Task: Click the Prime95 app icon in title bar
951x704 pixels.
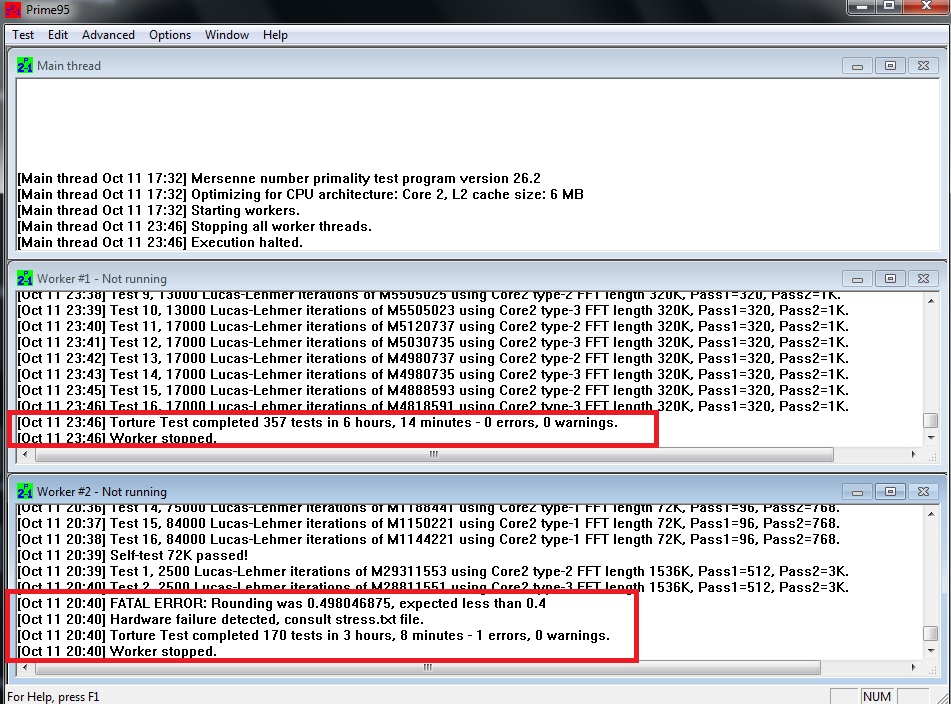Action: 12,9
